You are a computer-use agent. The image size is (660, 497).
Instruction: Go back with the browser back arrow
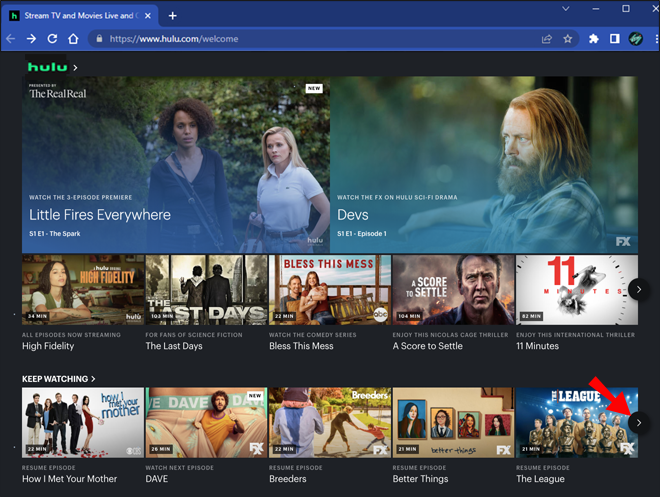tap(11, 39)
